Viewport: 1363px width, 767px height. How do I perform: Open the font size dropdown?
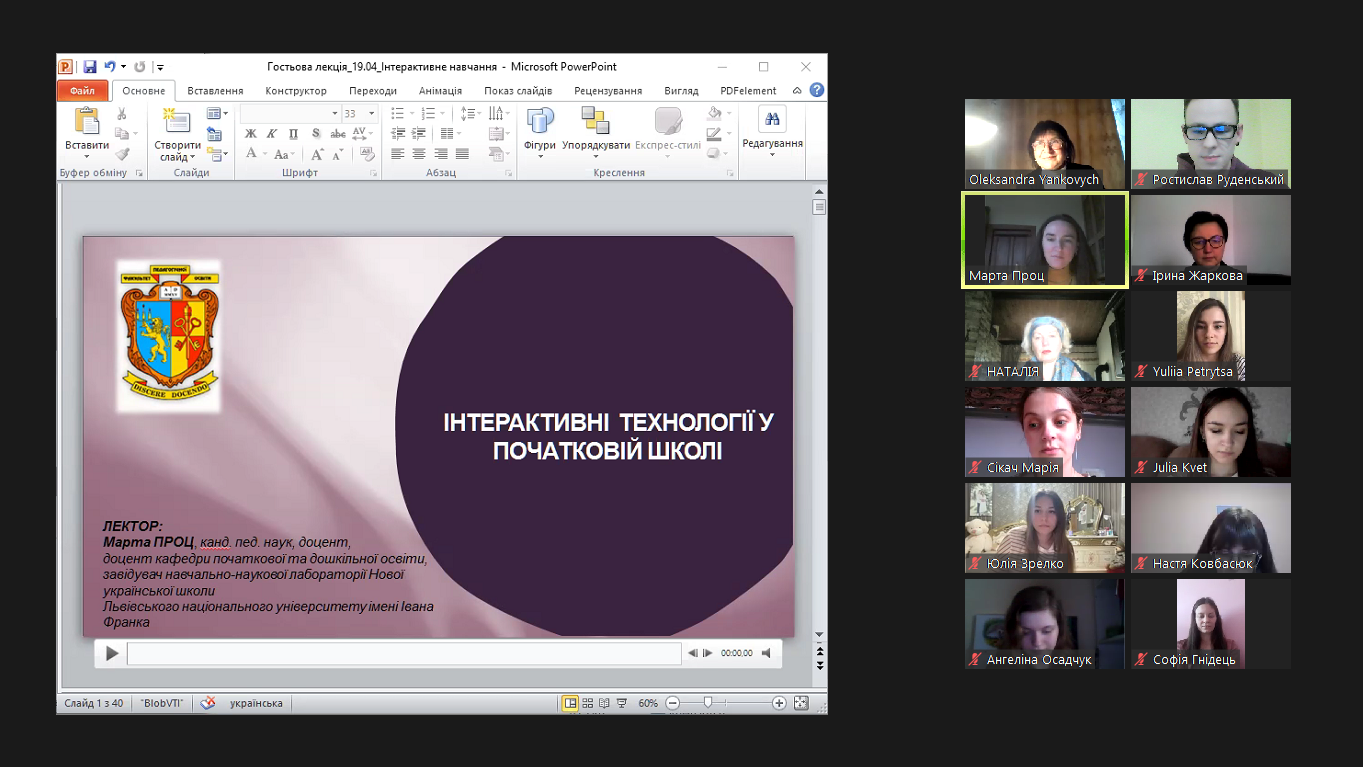click(371, 114)
